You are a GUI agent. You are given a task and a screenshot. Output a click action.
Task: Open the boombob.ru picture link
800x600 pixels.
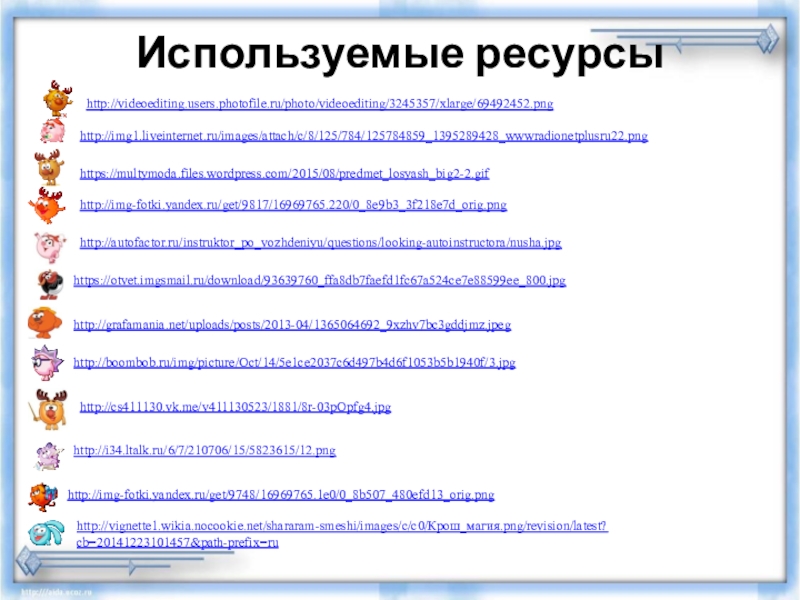294,362
